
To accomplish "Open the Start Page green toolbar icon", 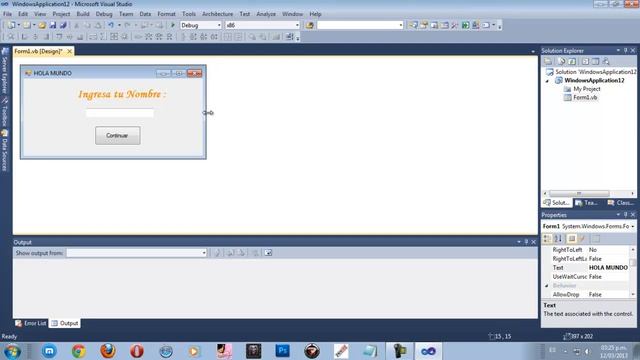I will [465, 25].
